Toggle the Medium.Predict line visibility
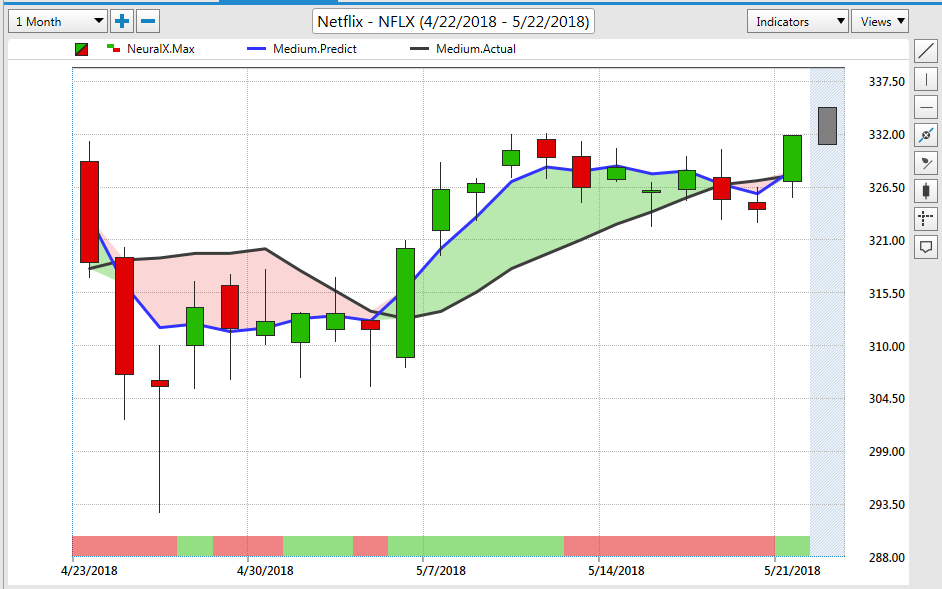The height and width of the screenshot is (589, 942). [x=313, y=49]
